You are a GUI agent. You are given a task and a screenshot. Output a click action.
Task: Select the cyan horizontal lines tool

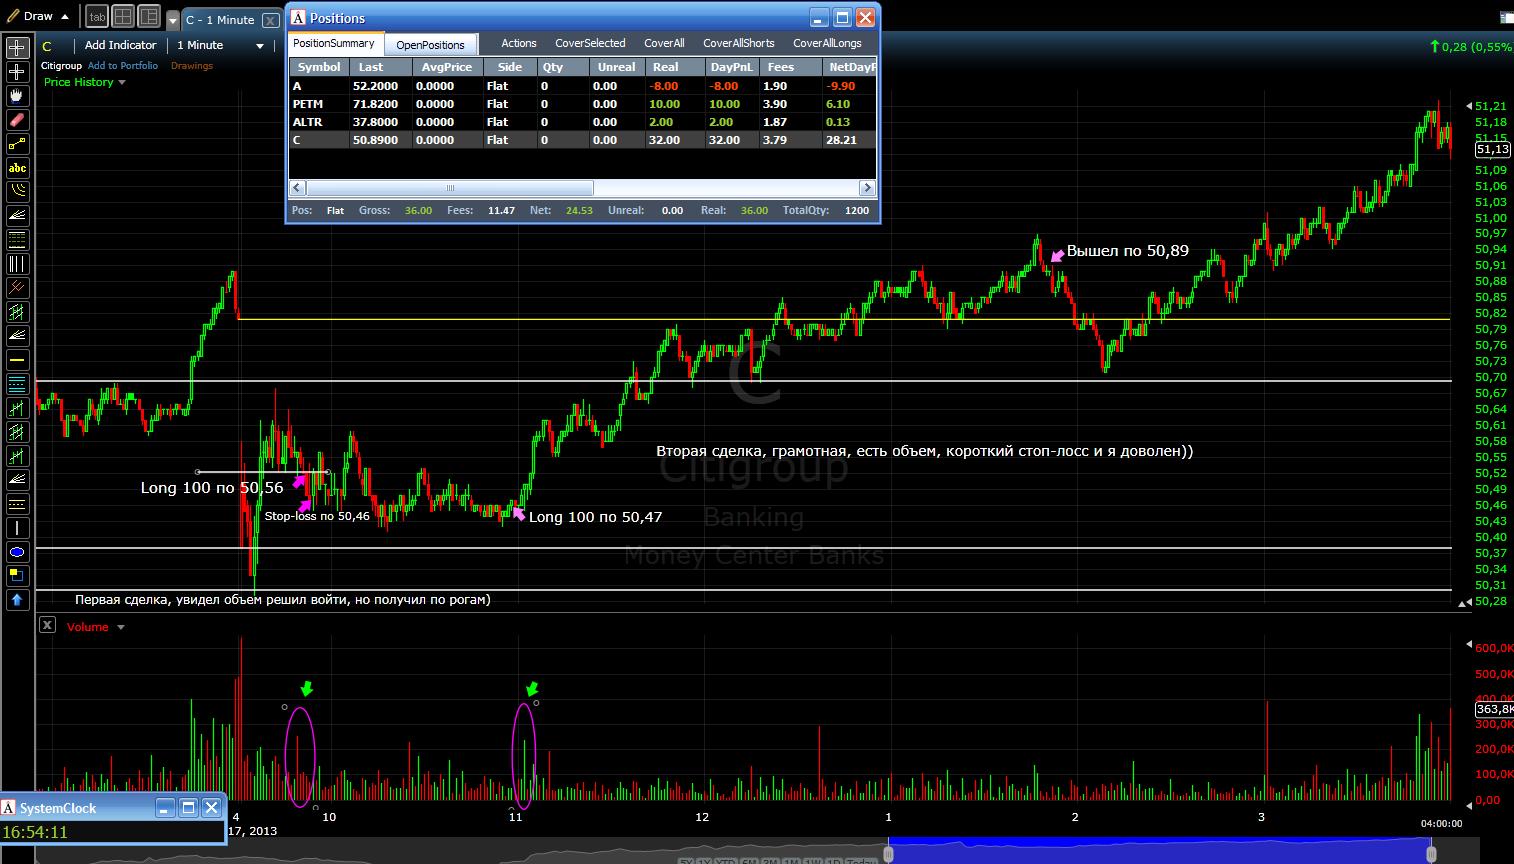coord(17,384)
